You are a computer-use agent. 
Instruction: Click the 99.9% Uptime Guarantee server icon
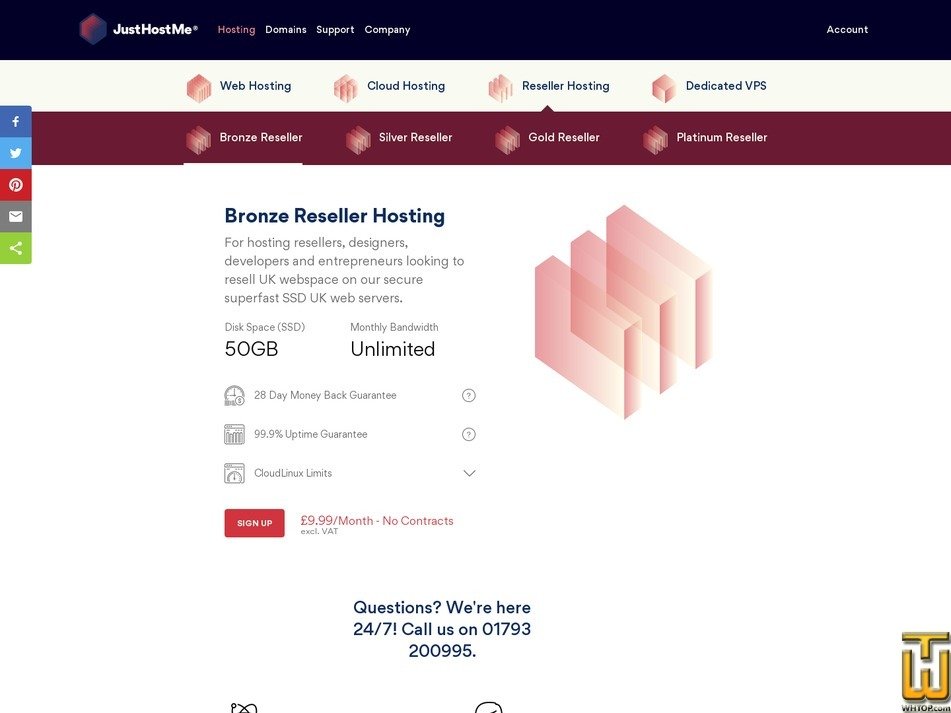[234, 434]
